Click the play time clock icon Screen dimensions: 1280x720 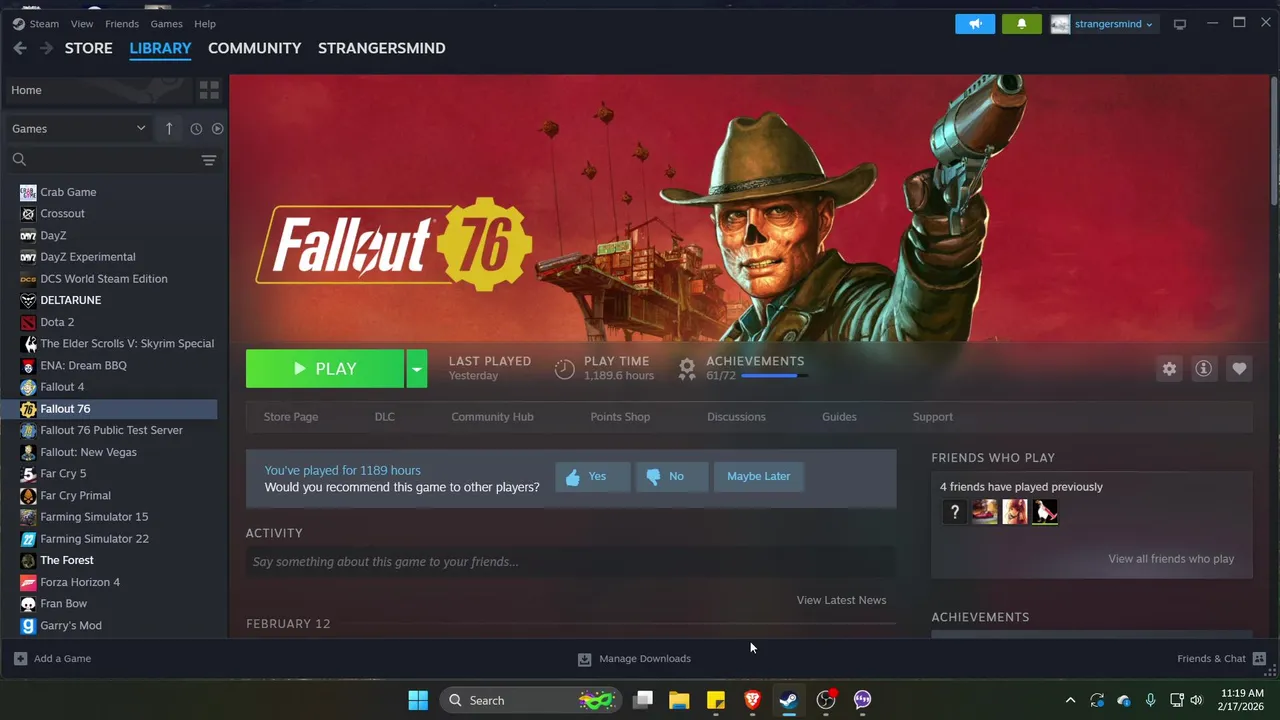[565, 369]
